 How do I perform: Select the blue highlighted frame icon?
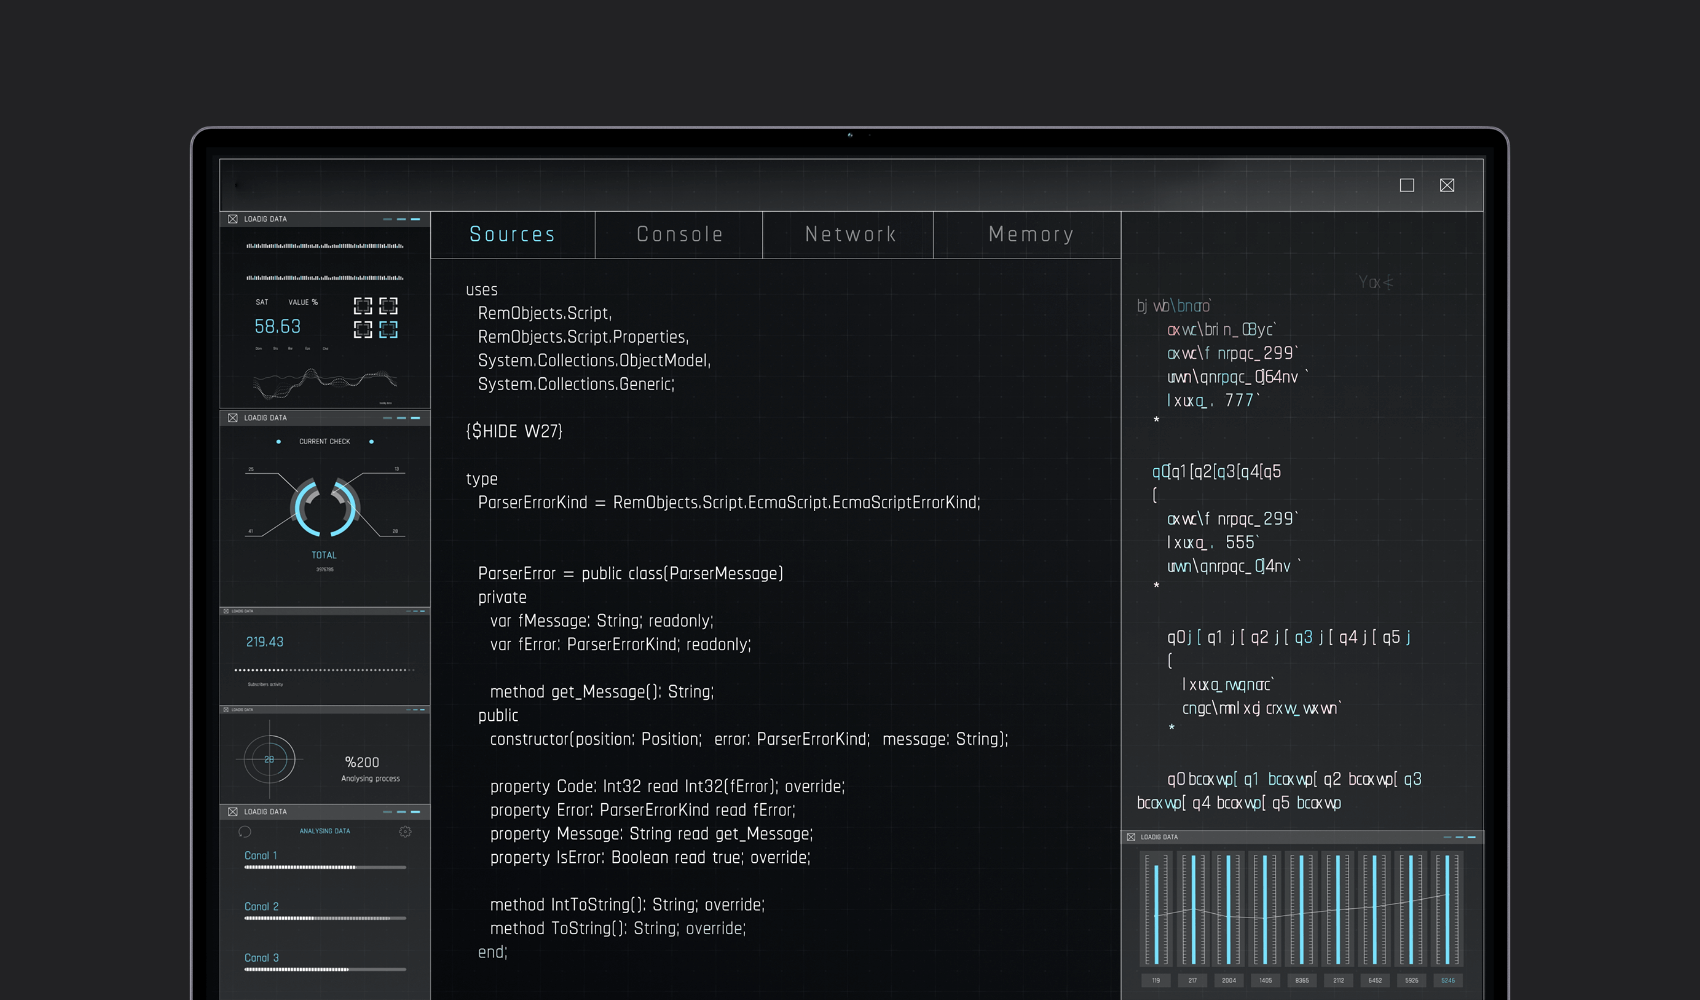[x=388, y=329]
